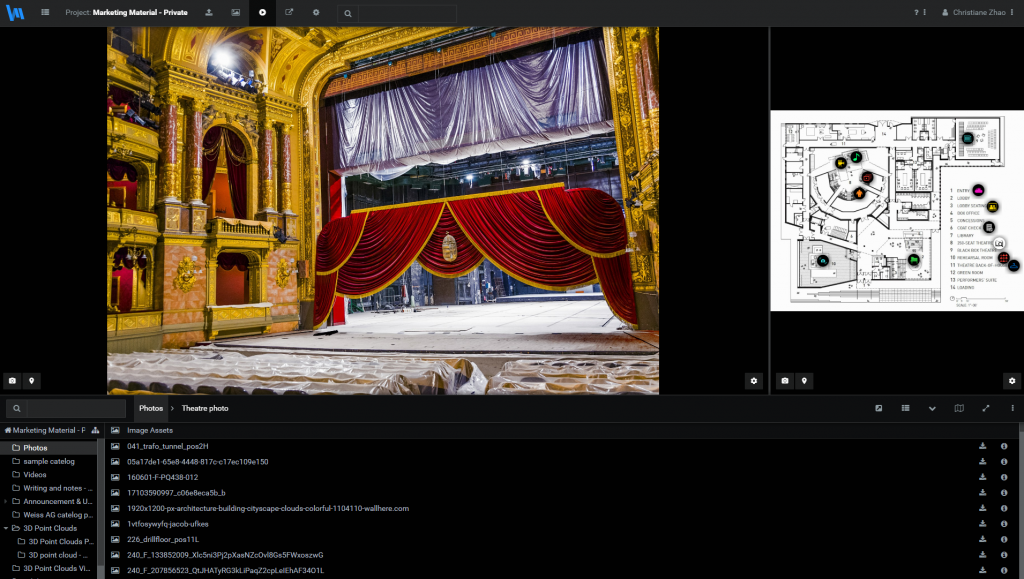Screen dimensions: 1024x579
Task: Expand the Announcement folder in tree
Action: point(5,501)
